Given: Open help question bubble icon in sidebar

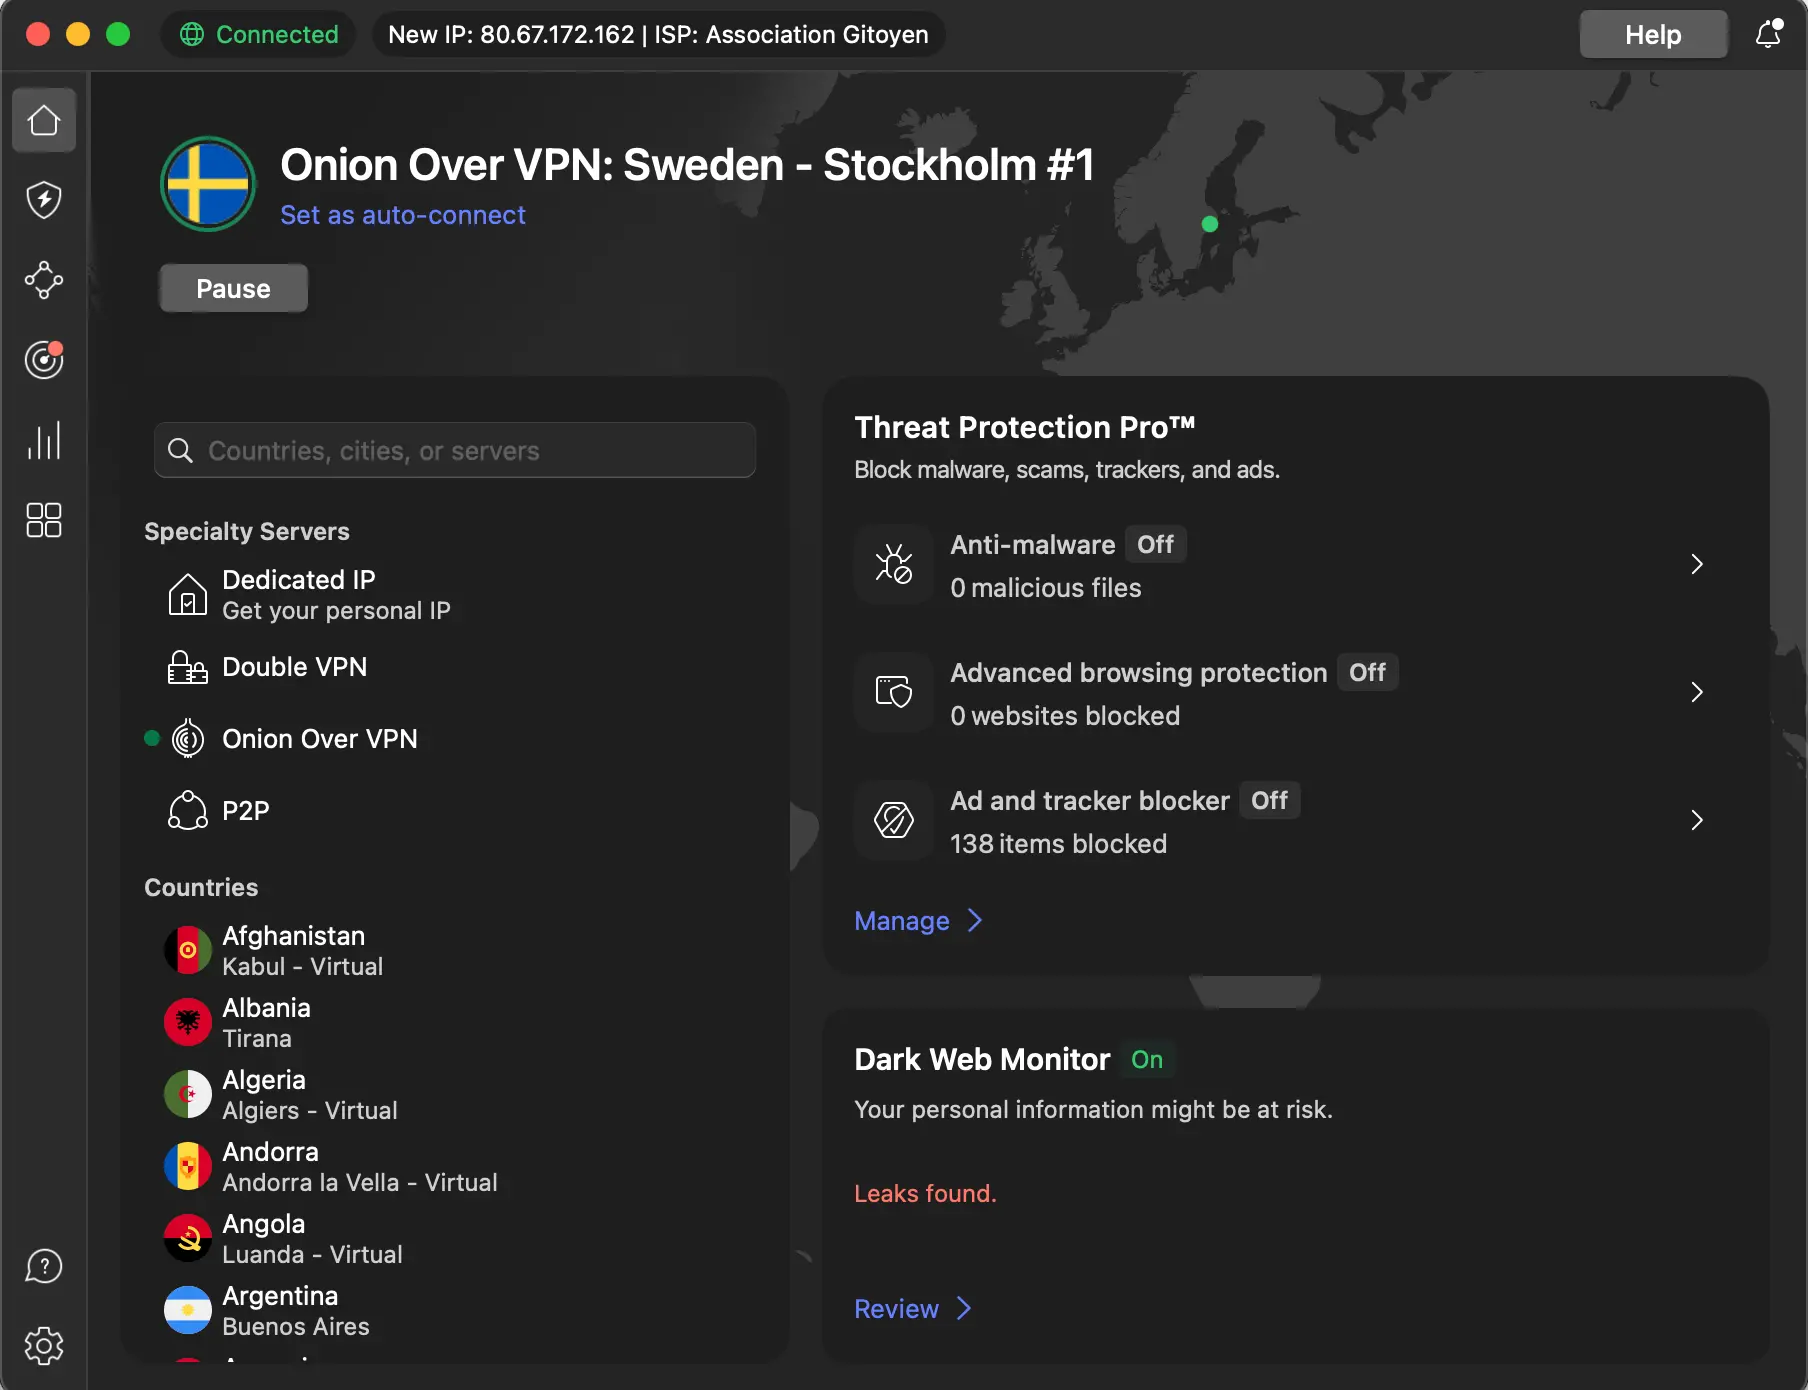Looking at the screenshot, I should (x=44, y=1266).
